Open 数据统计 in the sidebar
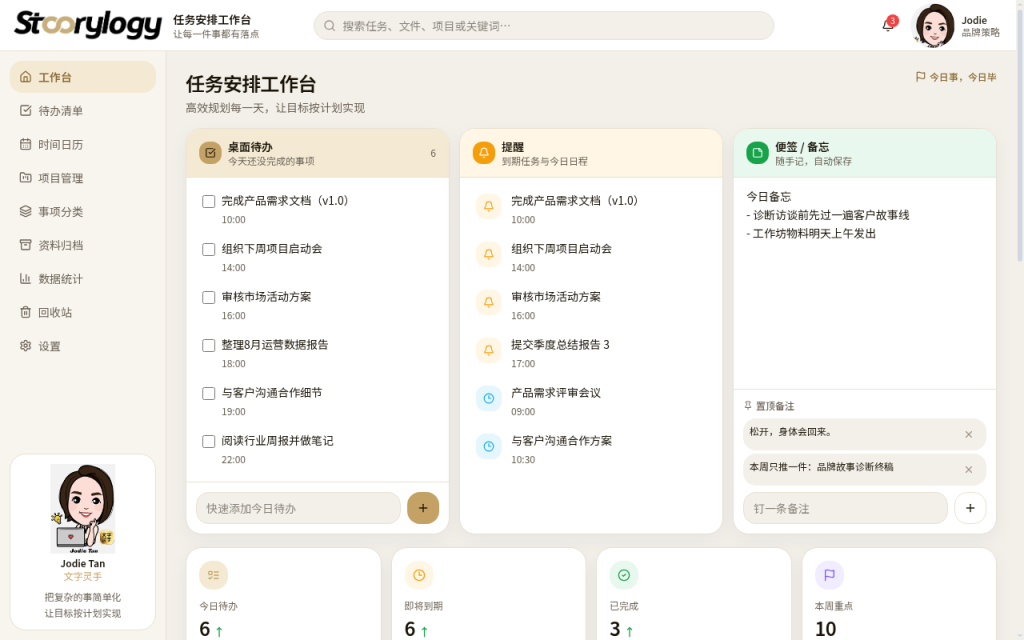The height and width of the screenshot is (640, 1024). (83, 279)
